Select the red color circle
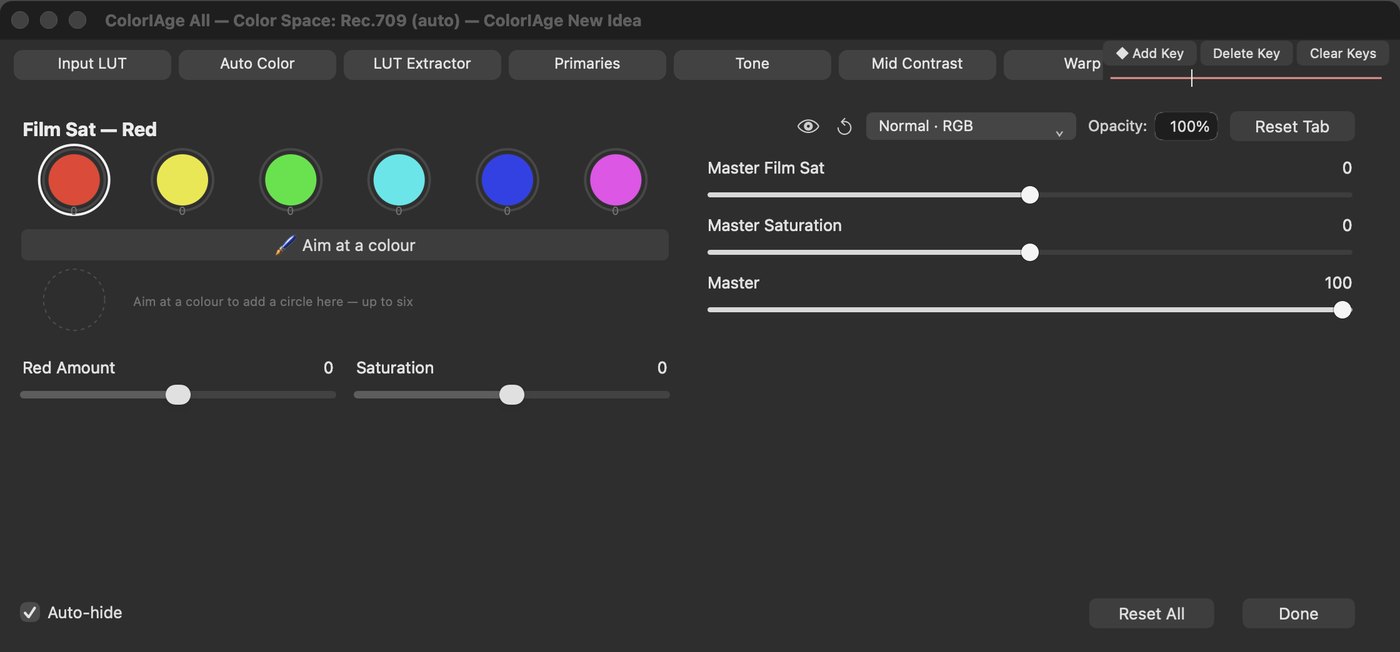Viewport: 1400px width, 652px height. (x=74, y=180)
